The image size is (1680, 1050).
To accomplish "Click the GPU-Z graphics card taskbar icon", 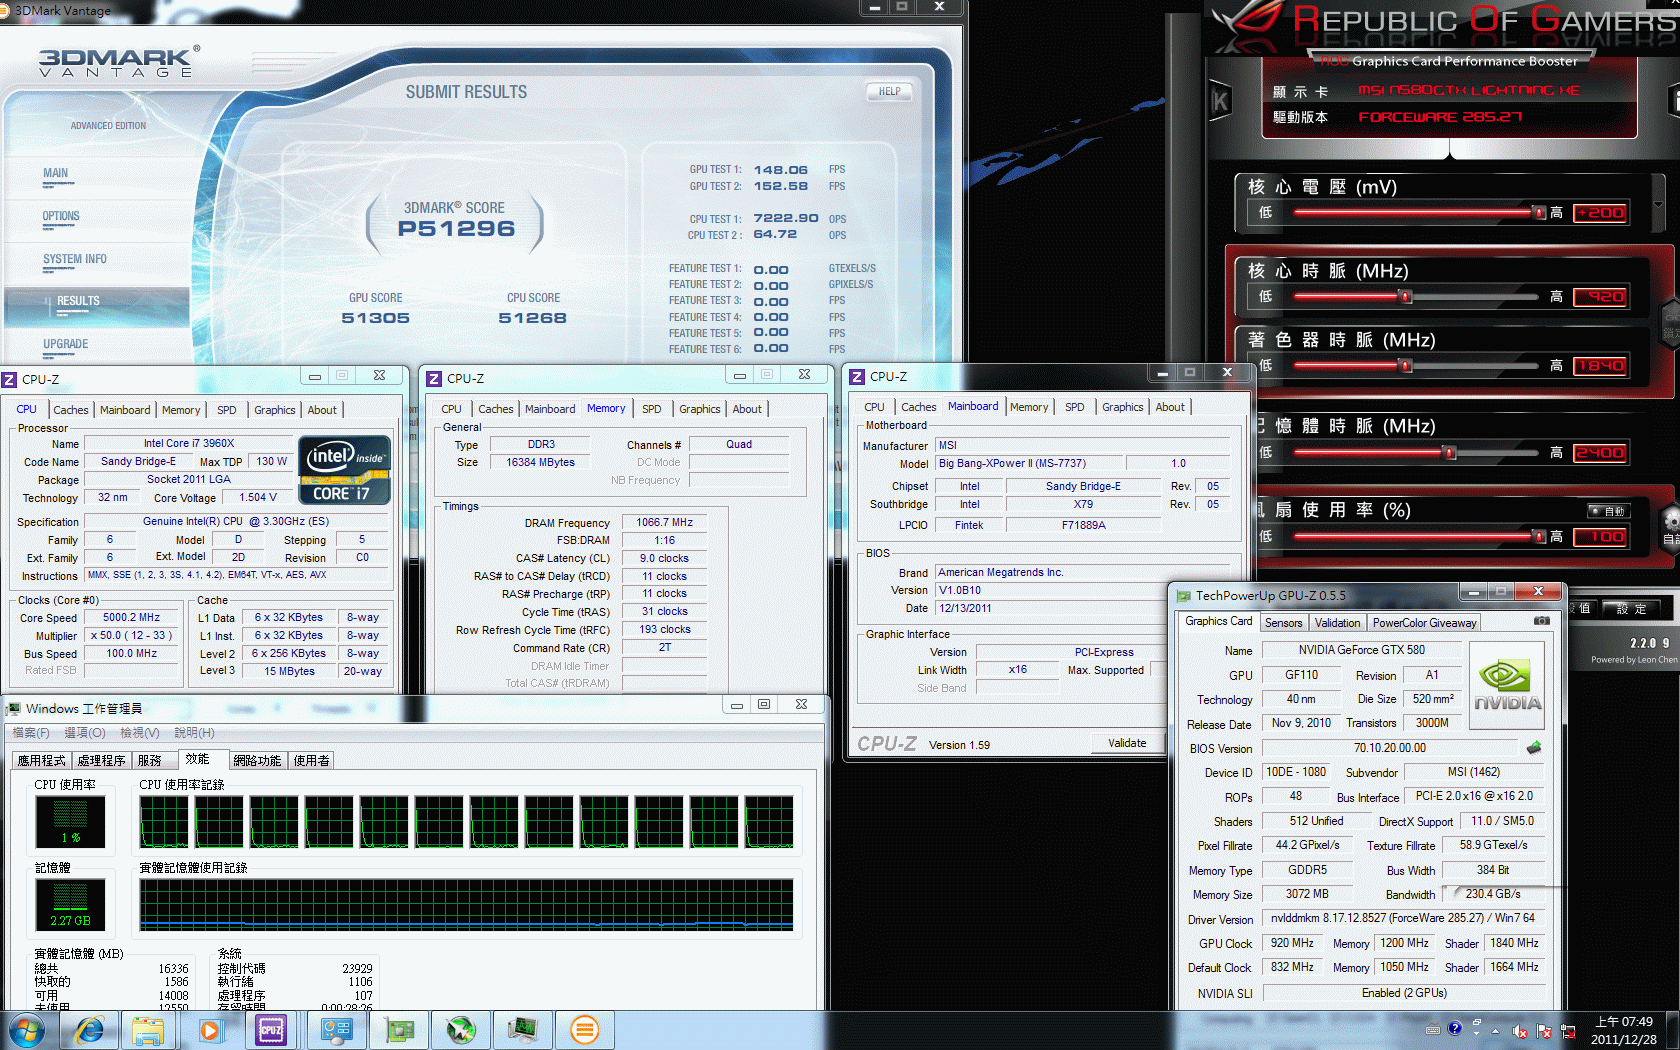I will coord(399,1030).
